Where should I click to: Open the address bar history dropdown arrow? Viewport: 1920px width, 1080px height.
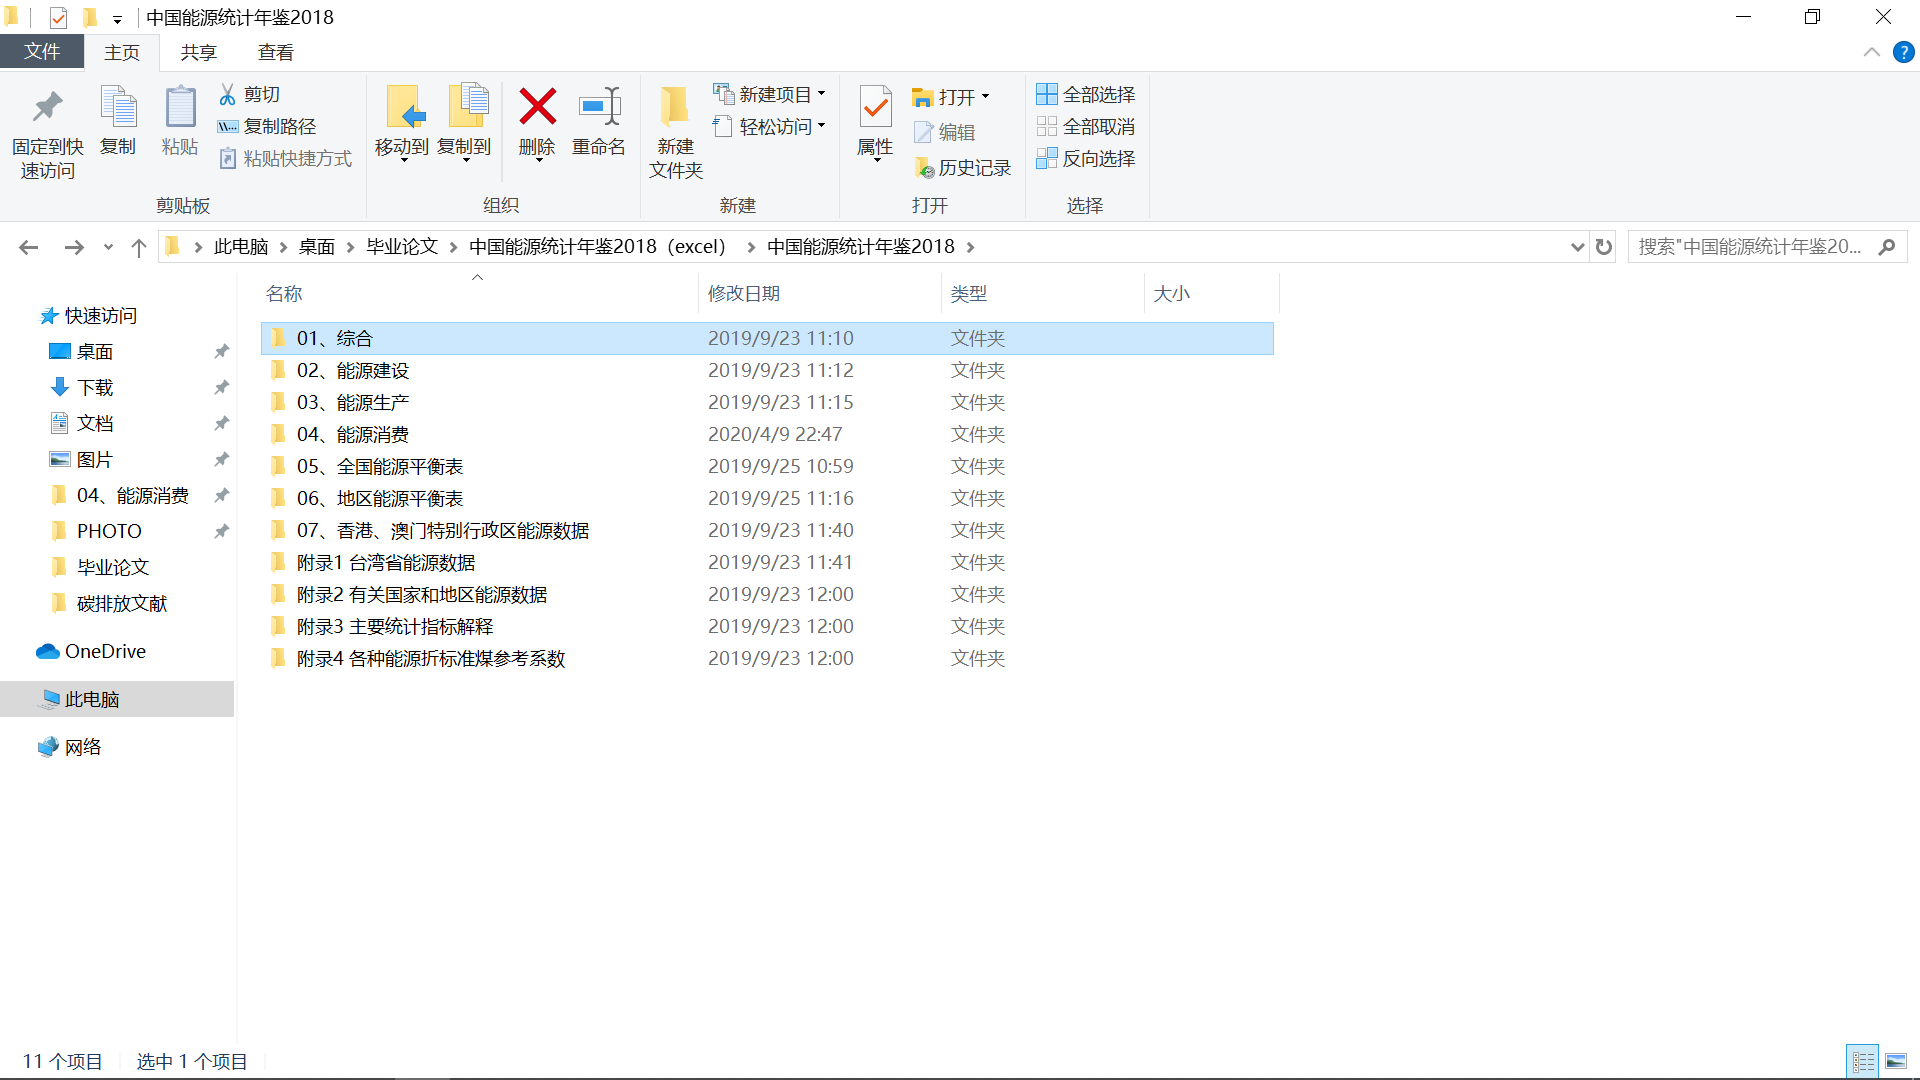pos(1577,247)
